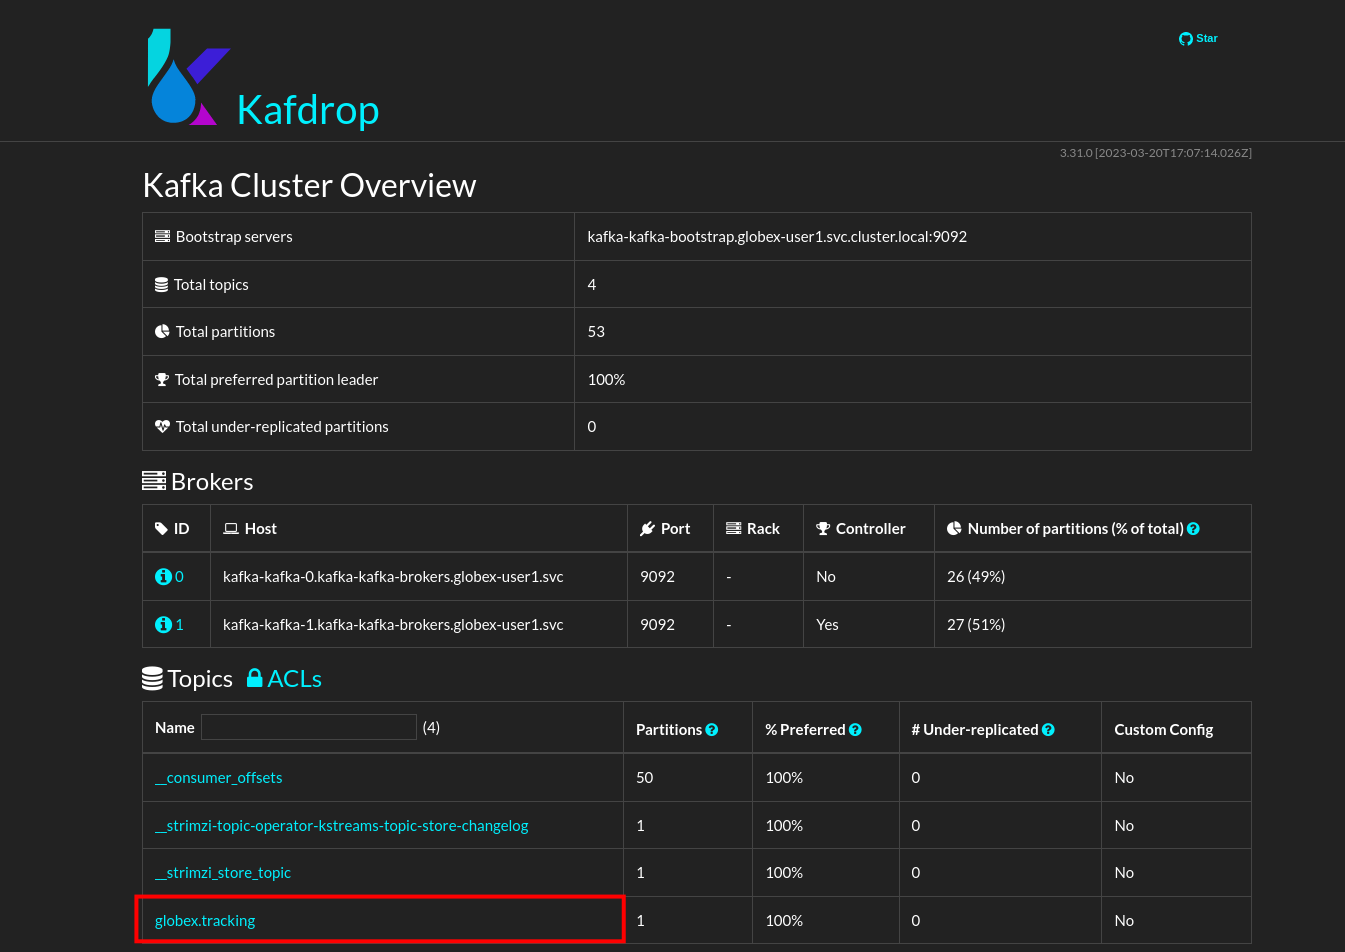Click the laptop icon beside Host
Viewport: 1345px width, 952px height.
coord(231,529)
